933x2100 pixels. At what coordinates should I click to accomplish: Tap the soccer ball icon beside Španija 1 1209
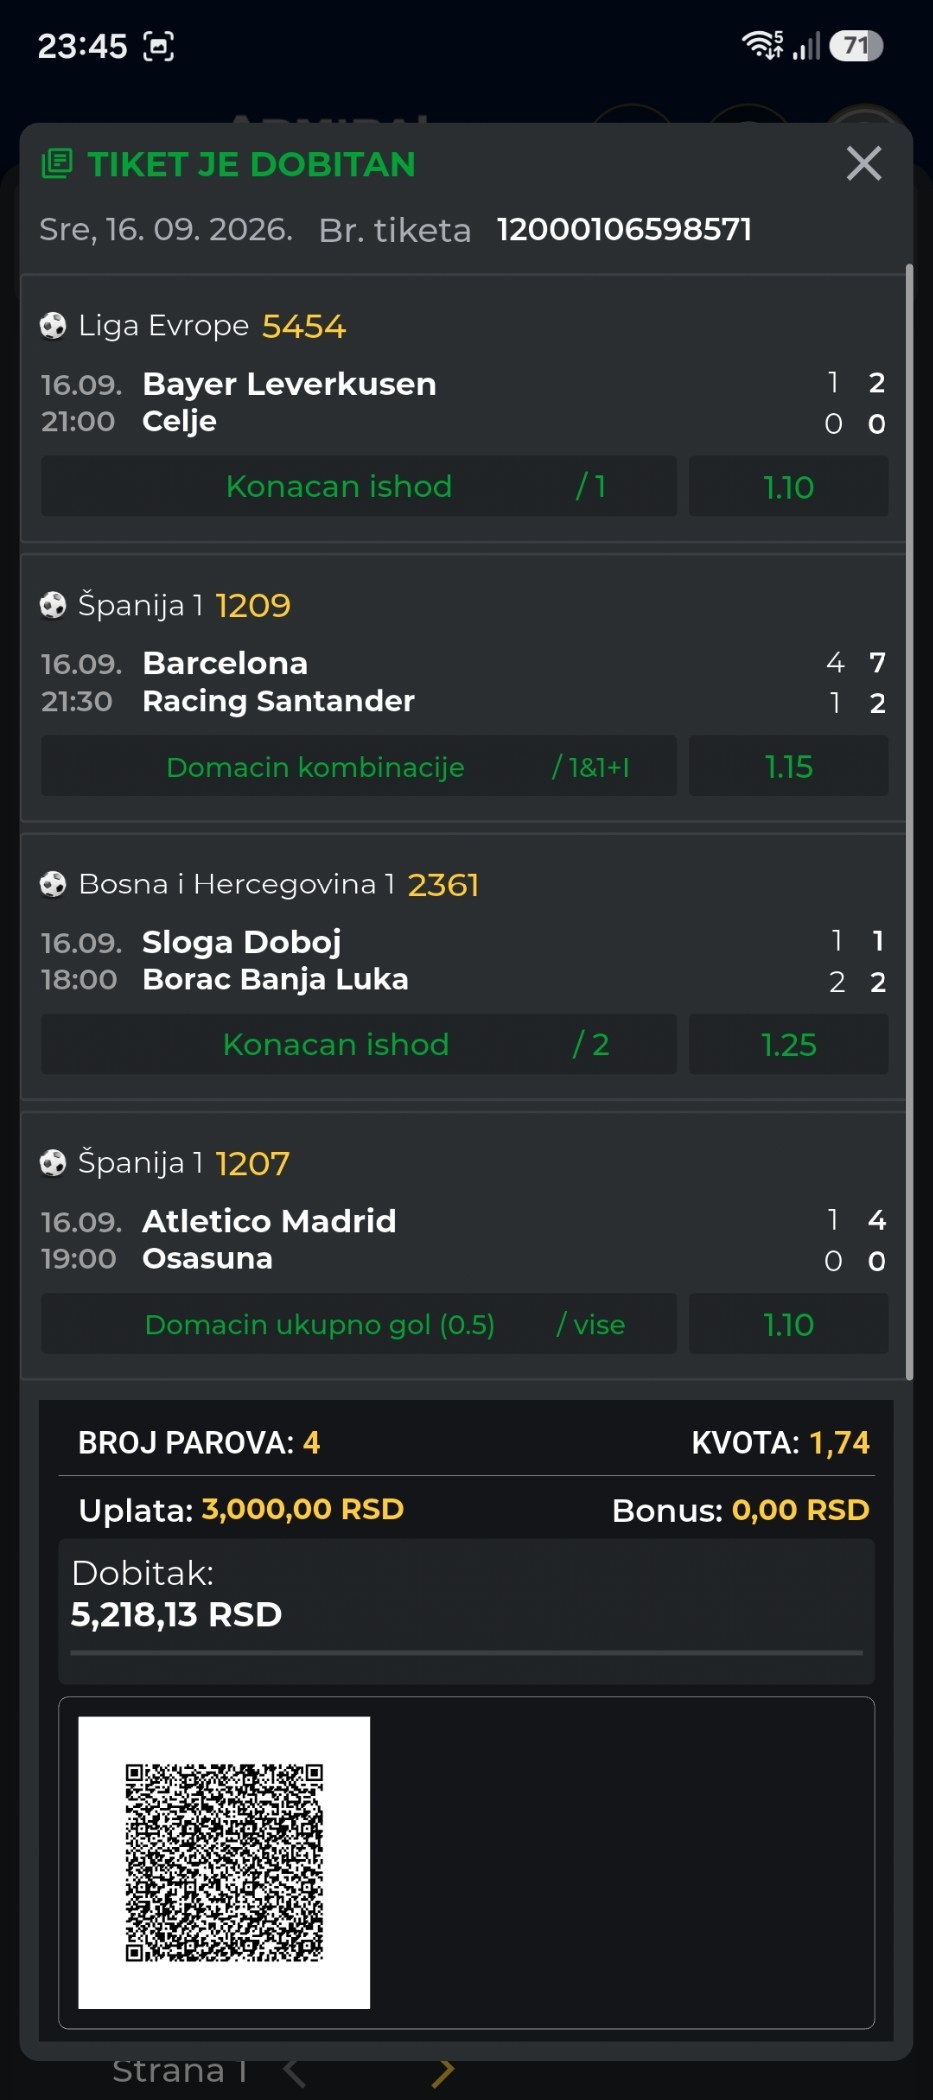click(x=53, y=605)
